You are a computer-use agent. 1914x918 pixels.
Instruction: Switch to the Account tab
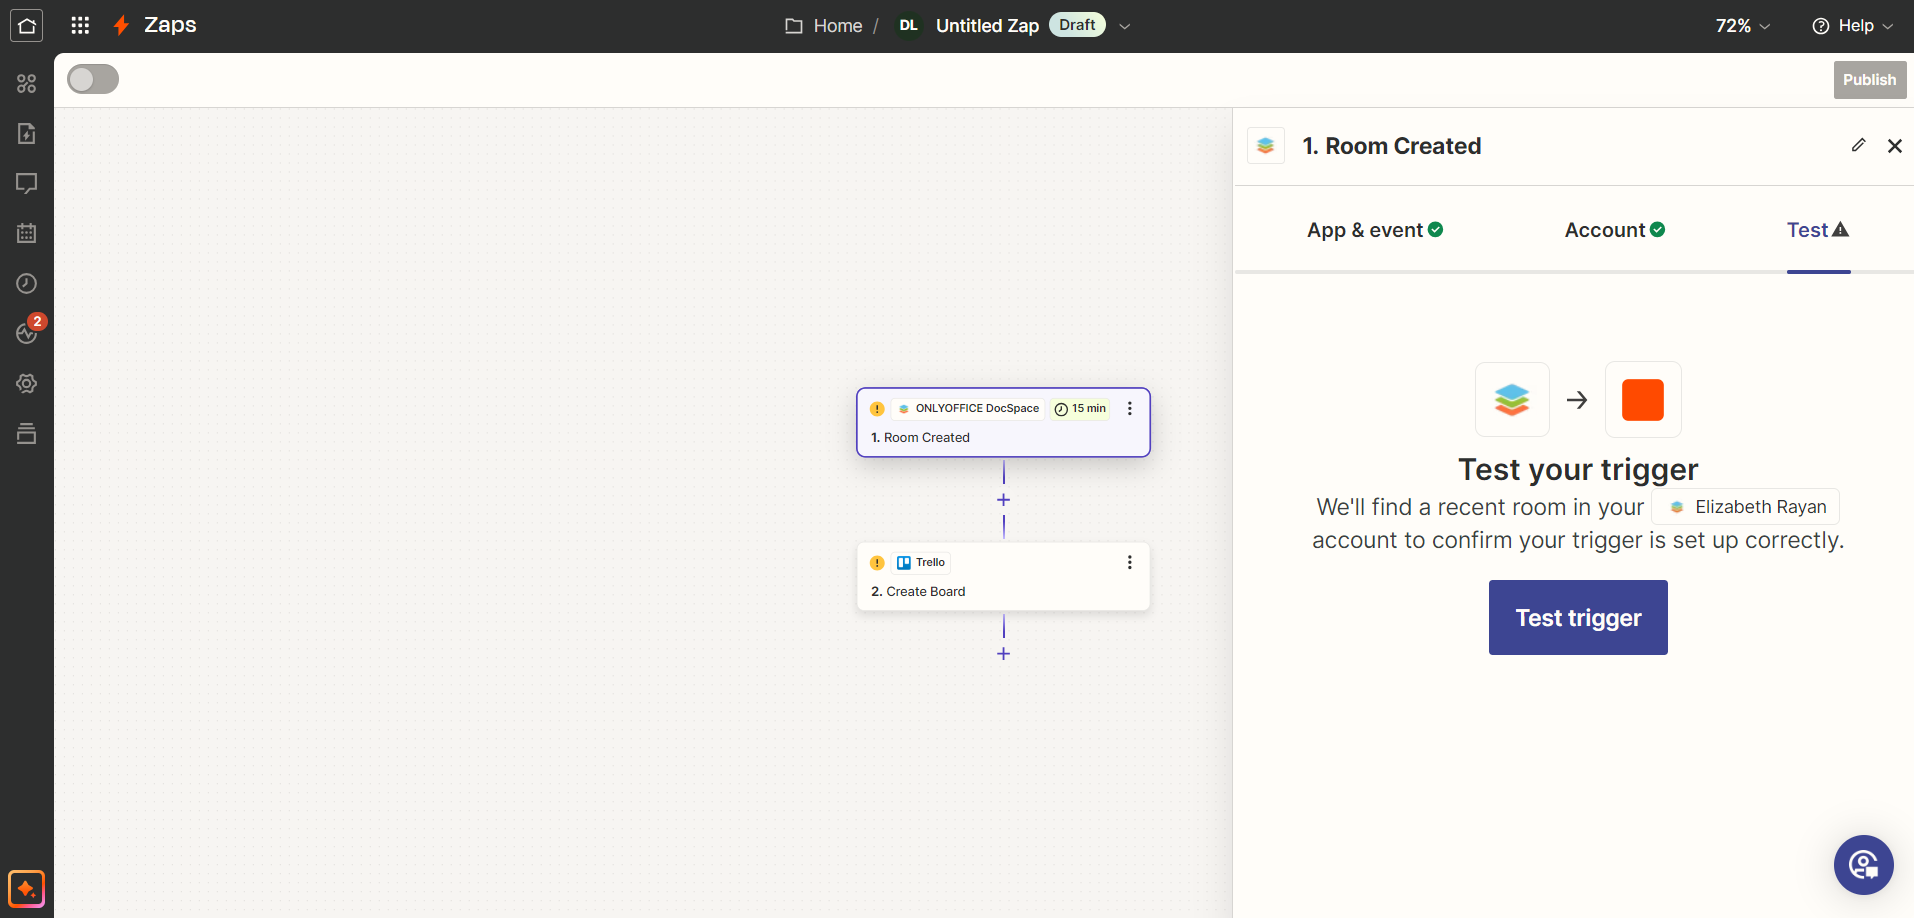tap(1614, 230)
